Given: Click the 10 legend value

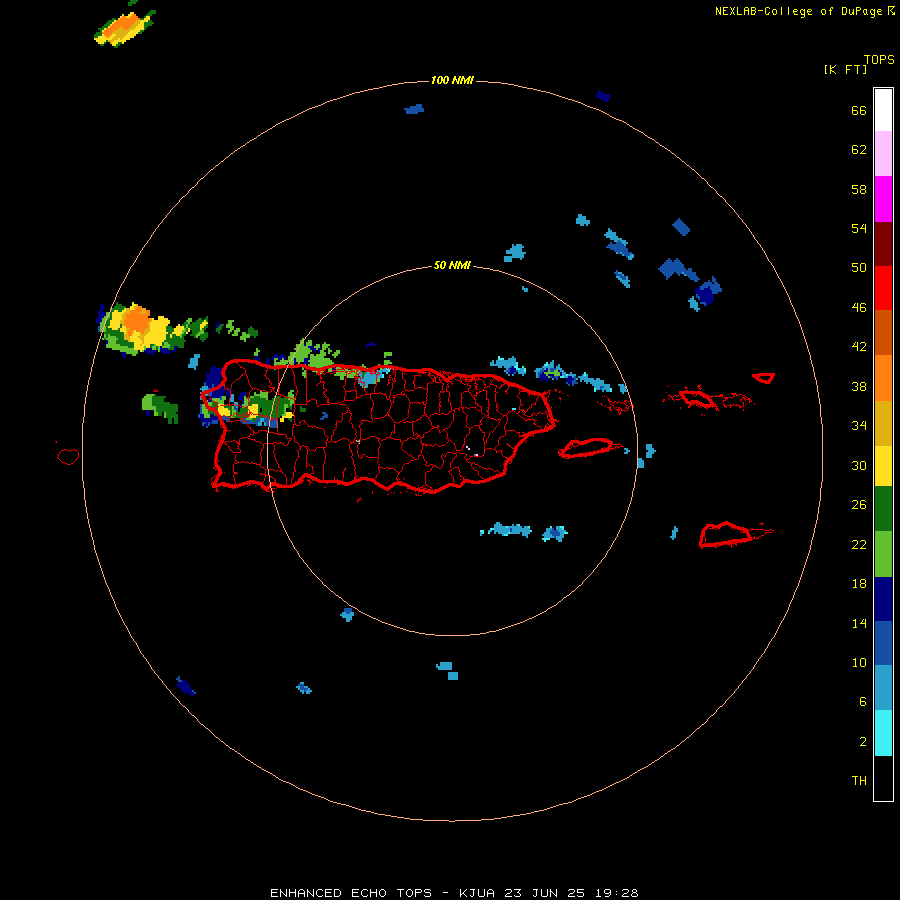Looking at the screenshot, I should 859,662.
